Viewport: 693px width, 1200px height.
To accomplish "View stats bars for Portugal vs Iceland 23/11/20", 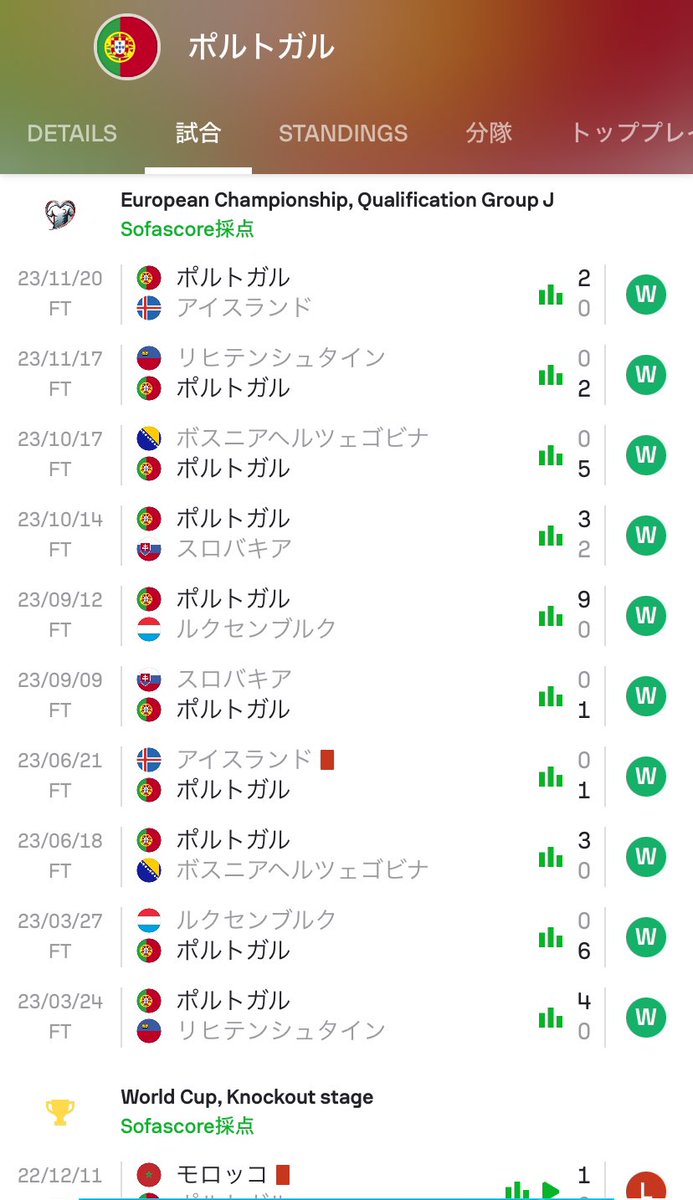I will tap(550, 293).
